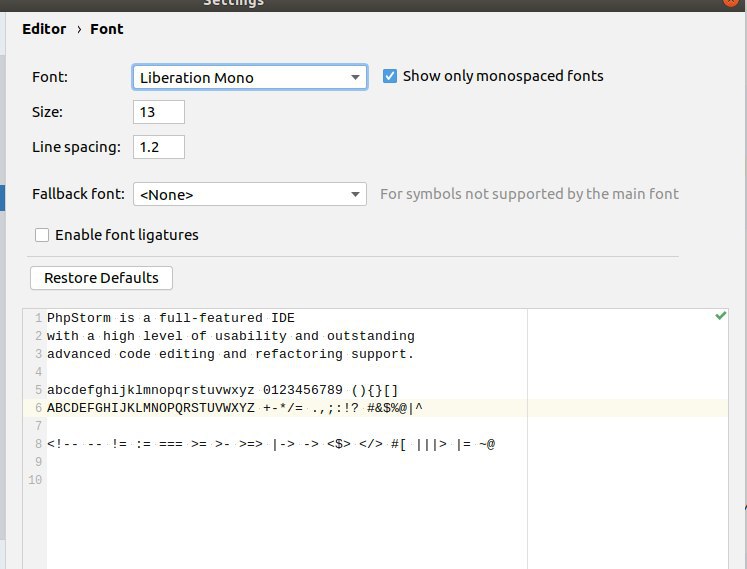
Task: Click into the Line spacing field
Action: 159,147
